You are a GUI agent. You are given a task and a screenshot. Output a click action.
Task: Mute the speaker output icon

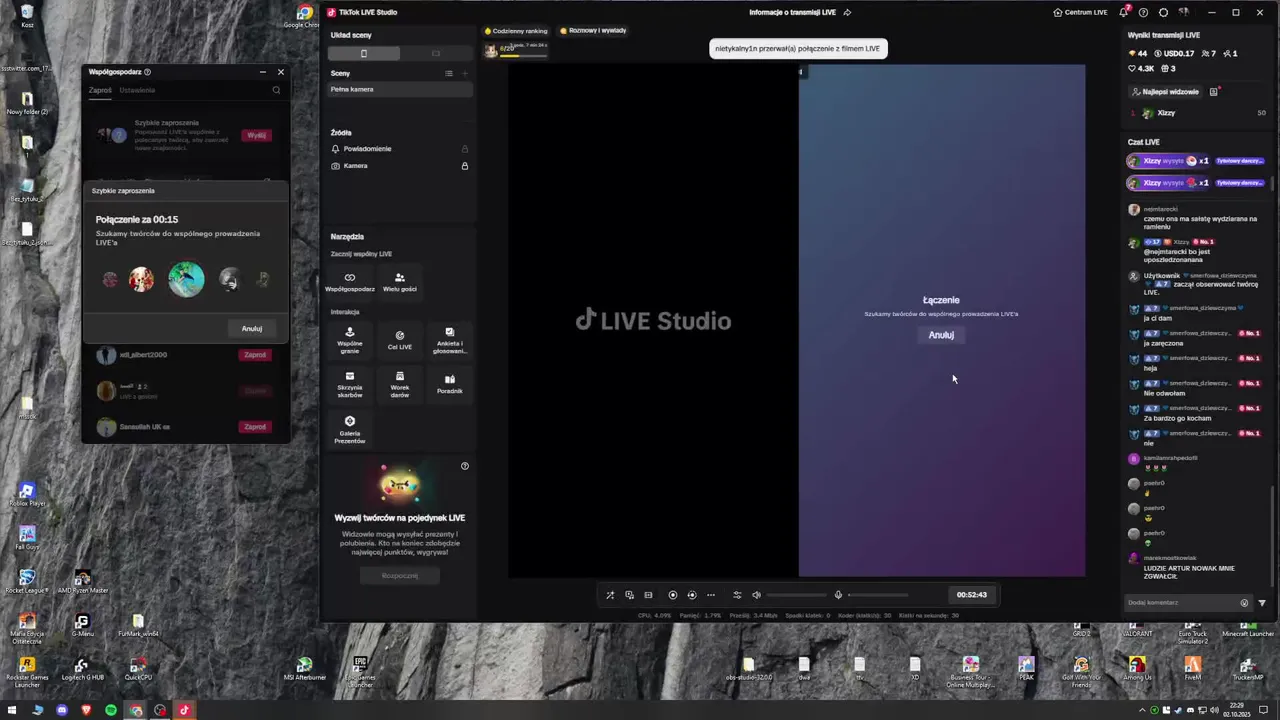point(756,595)
